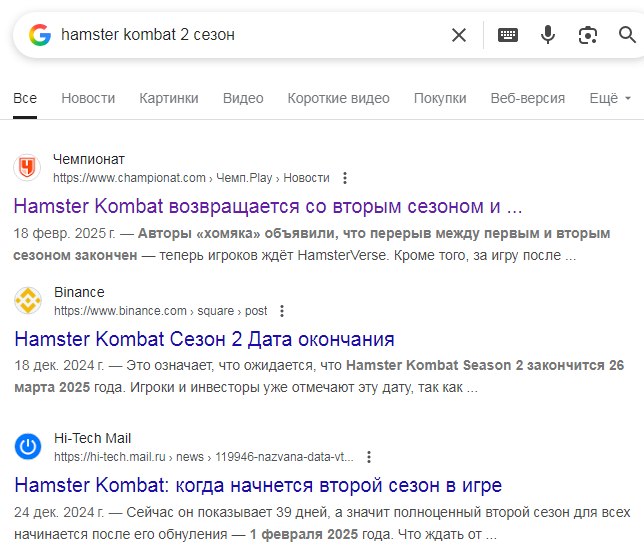Click the championat.com URL breadcrumb

tap(191, 178)
